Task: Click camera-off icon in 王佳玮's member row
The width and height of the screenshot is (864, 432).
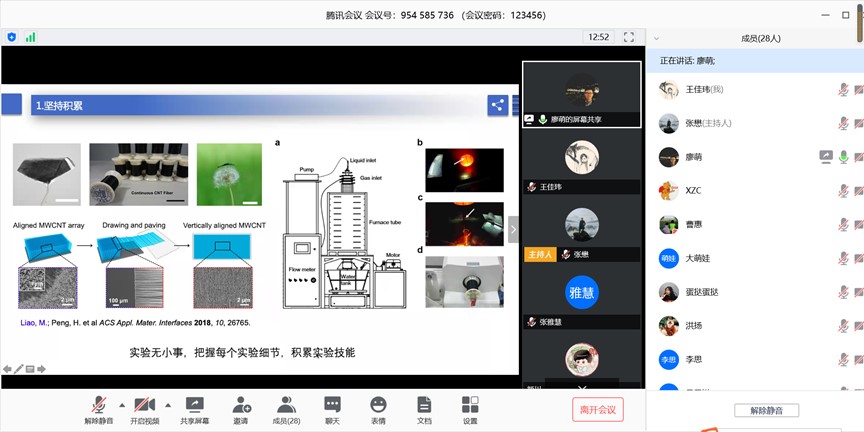Action: pyautogui.click(x=859, y=89)
